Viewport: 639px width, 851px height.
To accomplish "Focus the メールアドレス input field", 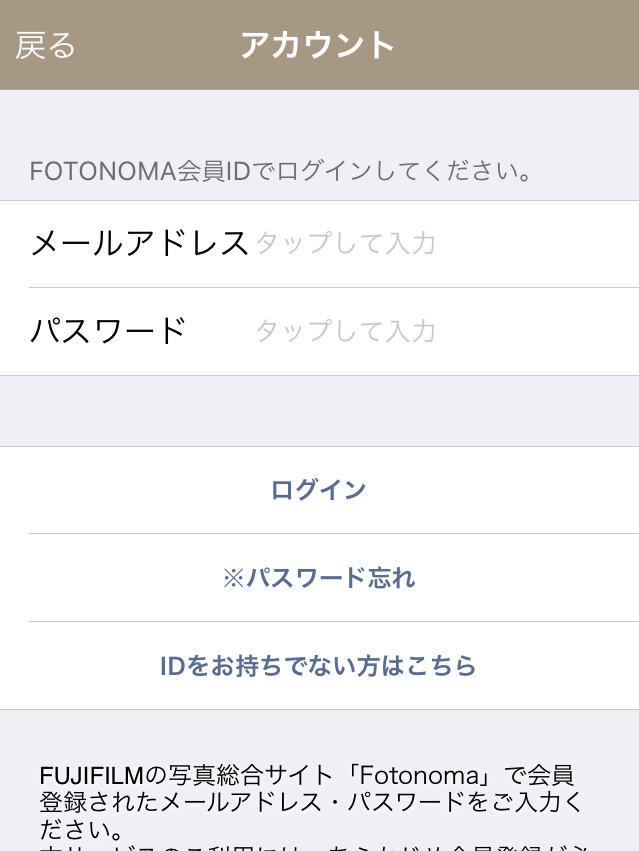I will click(x=440, y=243).
